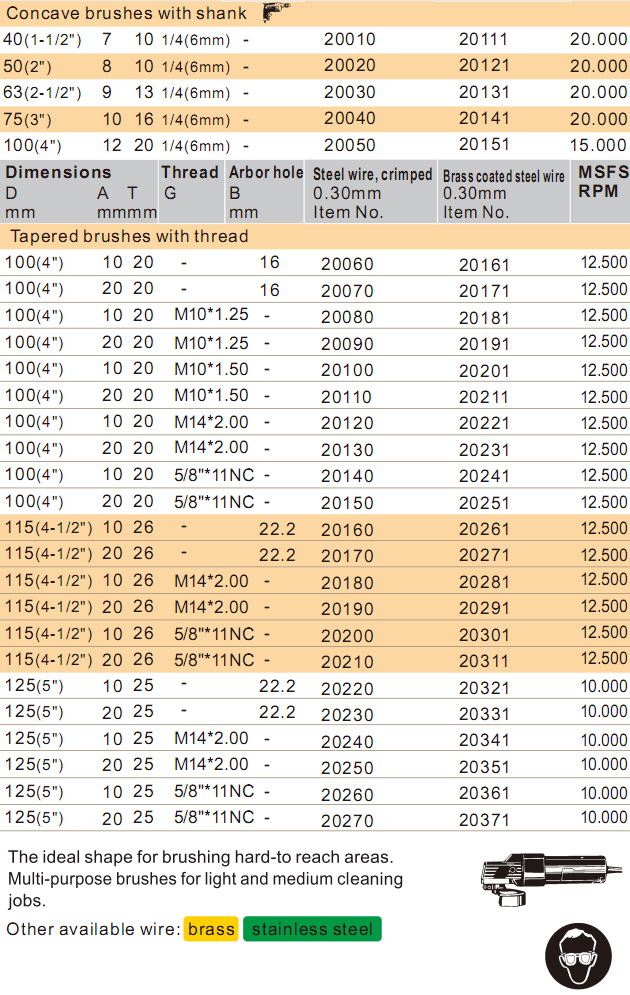Click the Tapered brushes with thread heading
The width and height of the screenshot is (630, 995).
coord(129,236)
